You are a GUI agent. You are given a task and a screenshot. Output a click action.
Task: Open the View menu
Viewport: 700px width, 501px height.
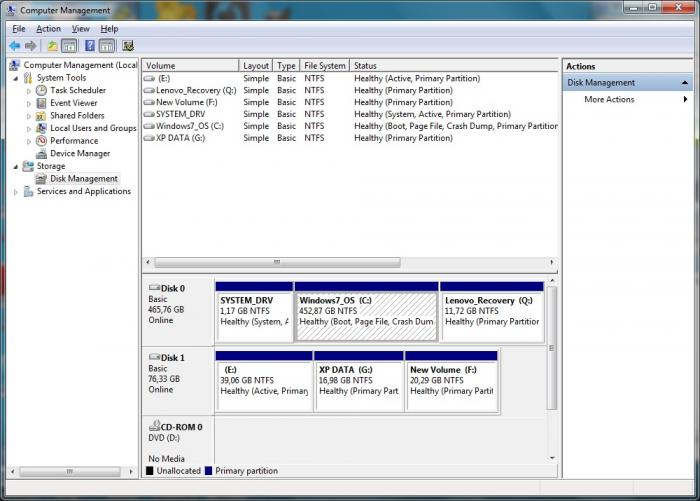(x=80, y=29)
